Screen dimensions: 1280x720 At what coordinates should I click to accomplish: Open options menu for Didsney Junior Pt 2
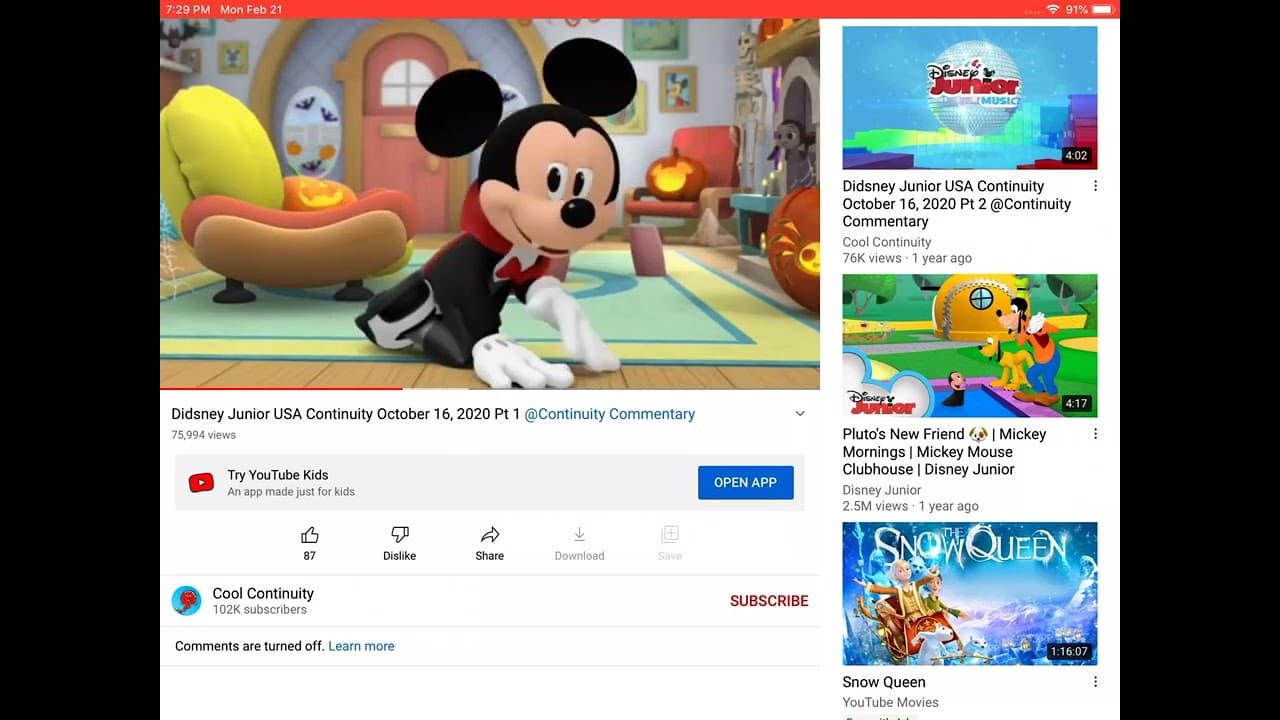point(1095,186)
